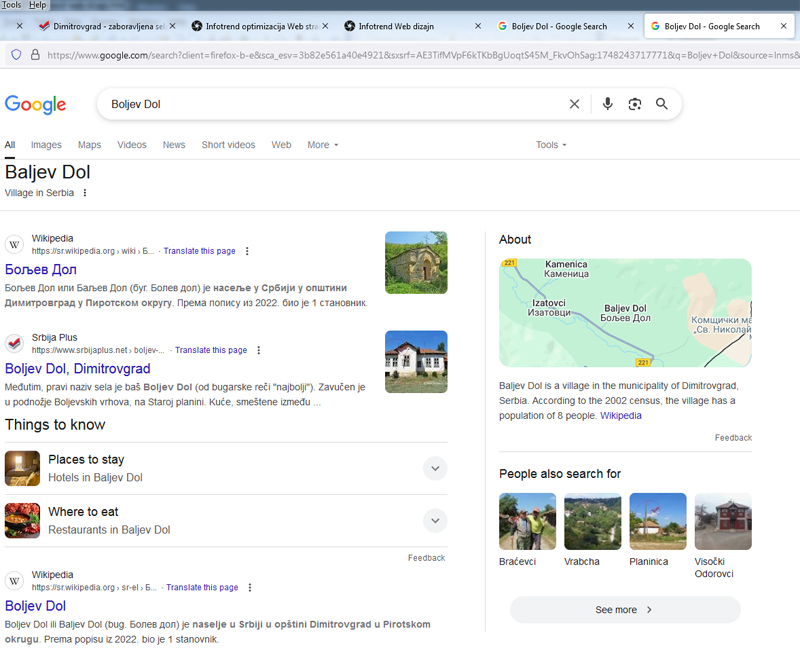This screenshot has width=800, height=649.
Task: Switch to the Maps results tab
Action: pyautogui.click(x=89, y=145)
